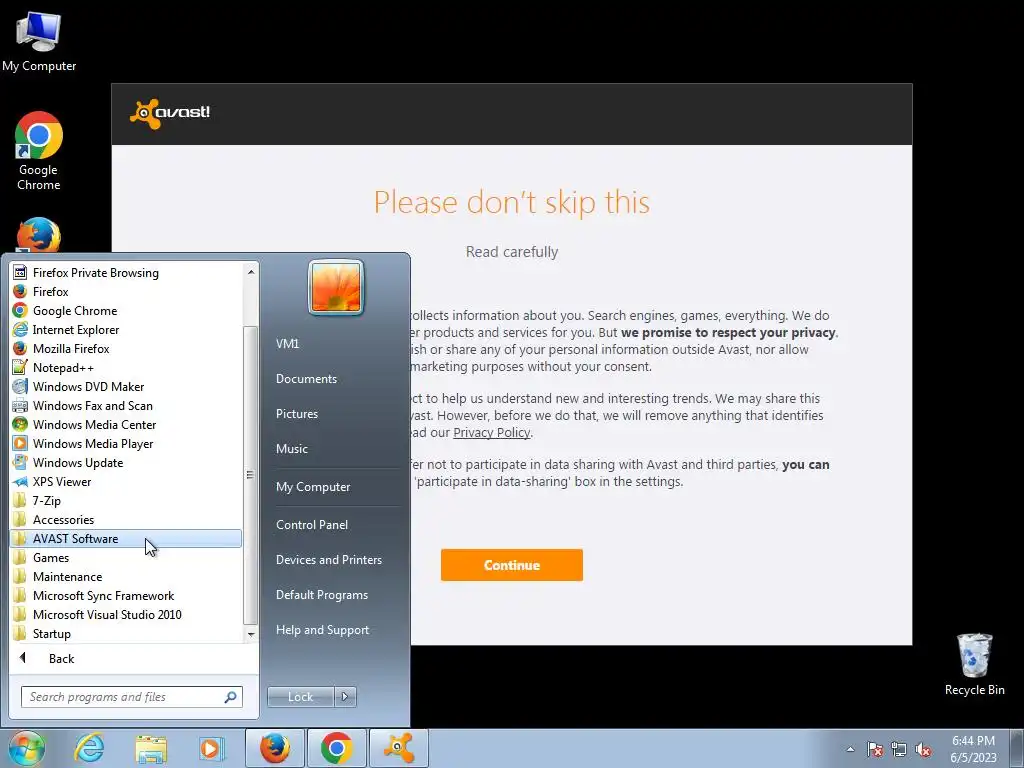Launch Notepad++ from the programs list
This screenshot has height=768, width=1024.
pos(126,367)
